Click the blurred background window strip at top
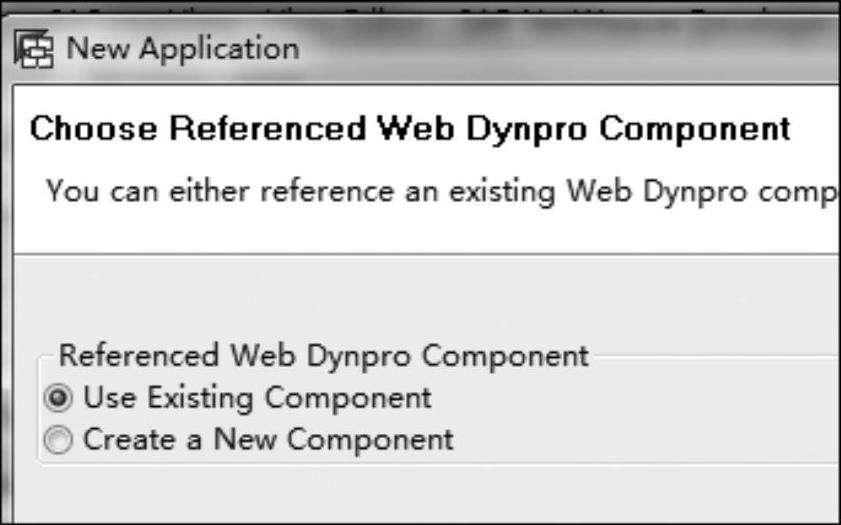The width and height of the screenshot is (841, 525). 420,8
